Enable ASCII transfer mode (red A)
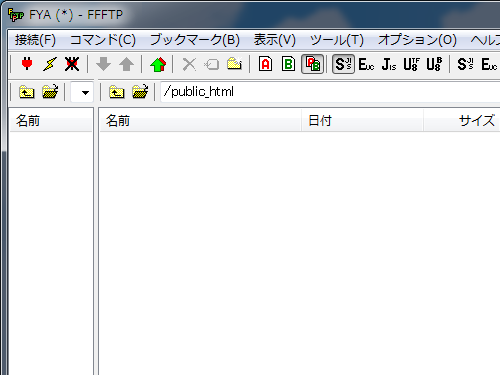 click(x=266, y=64)
